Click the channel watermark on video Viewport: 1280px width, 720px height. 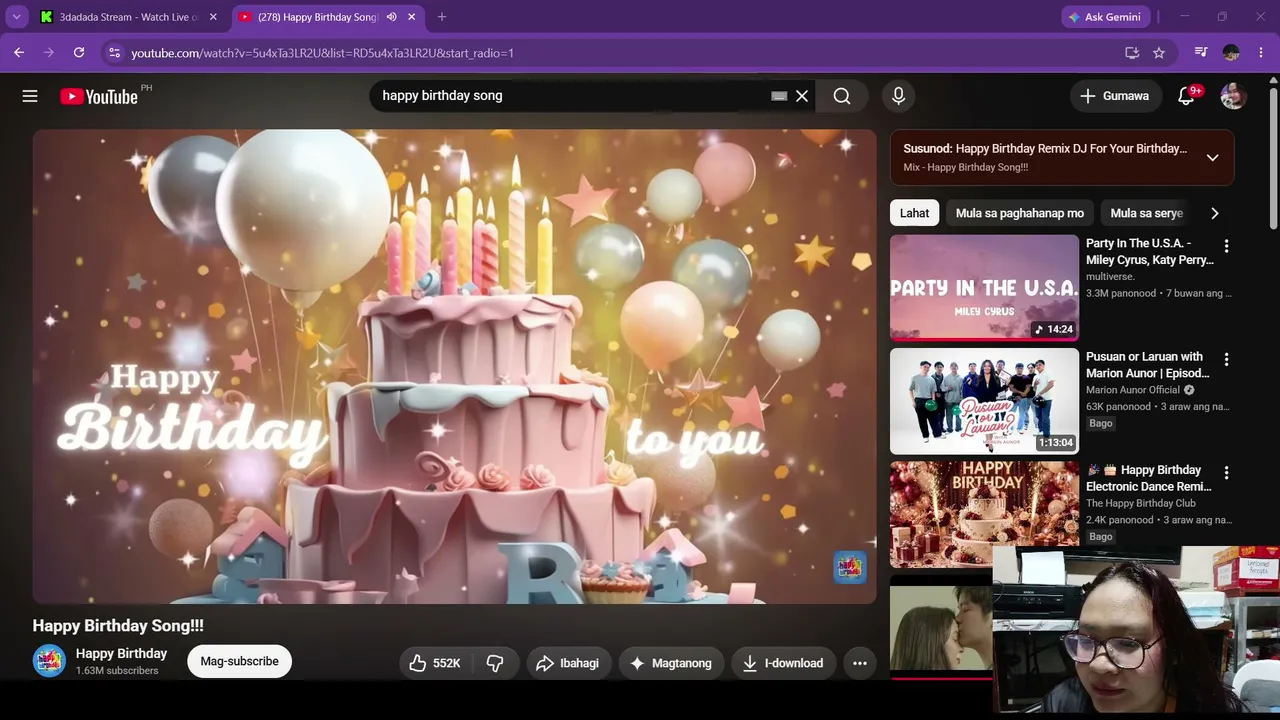pyautogui.click(x=850, y=567)
